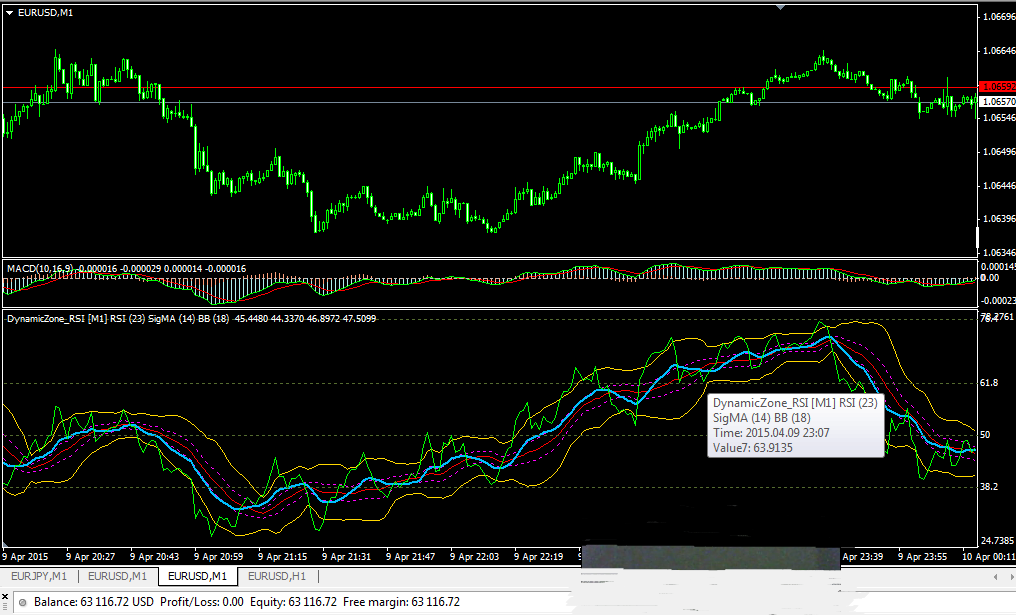Click the small triangle in chart's bottom-left corner

point(6,544)
